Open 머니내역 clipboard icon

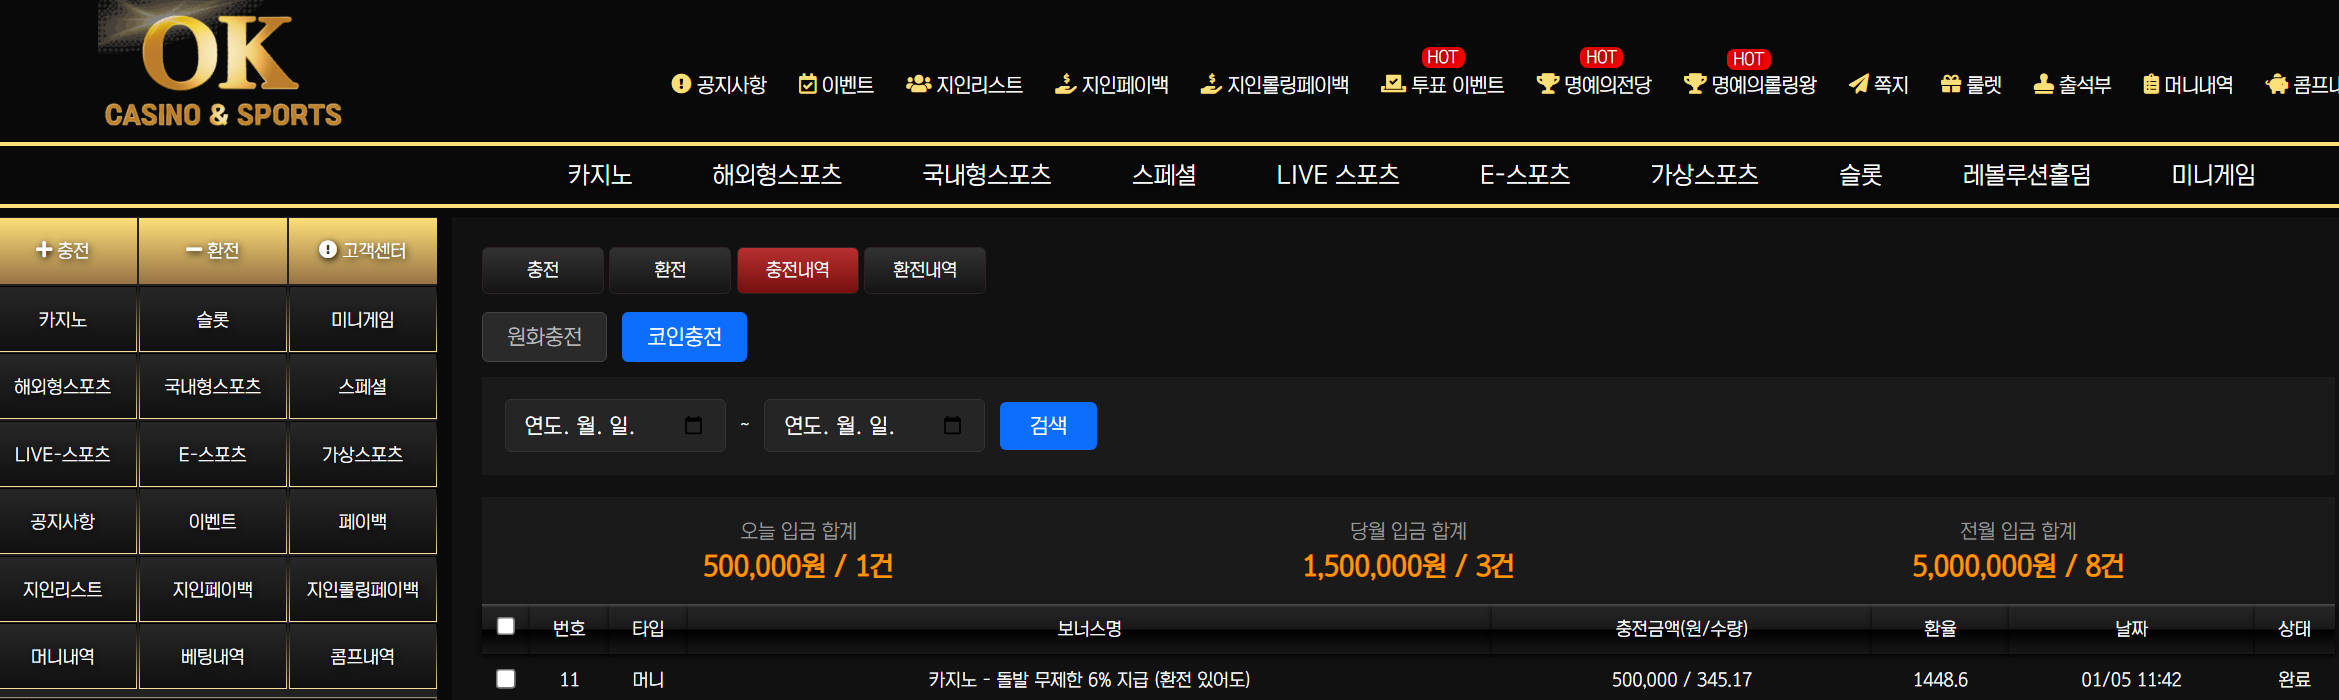(x=2150, y=84)
